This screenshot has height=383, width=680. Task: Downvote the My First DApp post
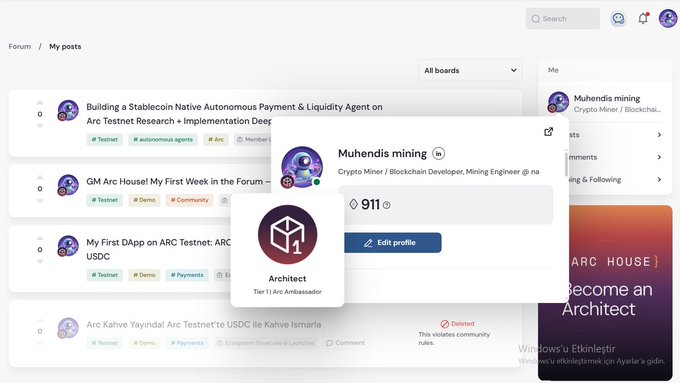click(40, 262)
